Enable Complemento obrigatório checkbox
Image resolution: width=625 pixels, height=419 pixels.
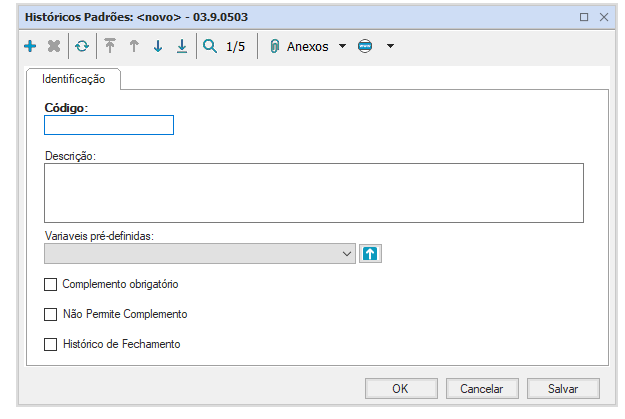51,284
